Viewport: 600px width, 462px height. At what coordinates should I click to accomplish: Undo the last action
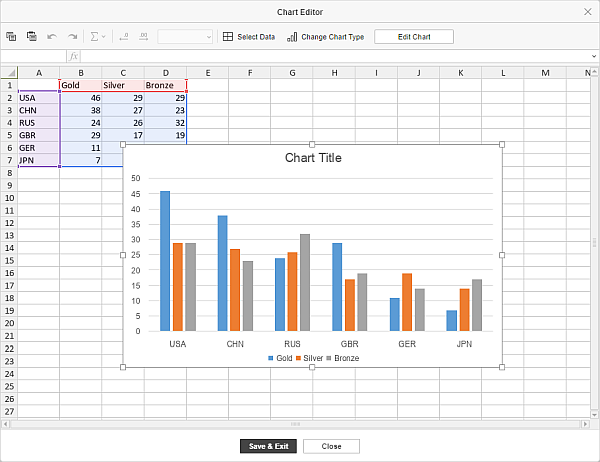(x=52, y=36)
